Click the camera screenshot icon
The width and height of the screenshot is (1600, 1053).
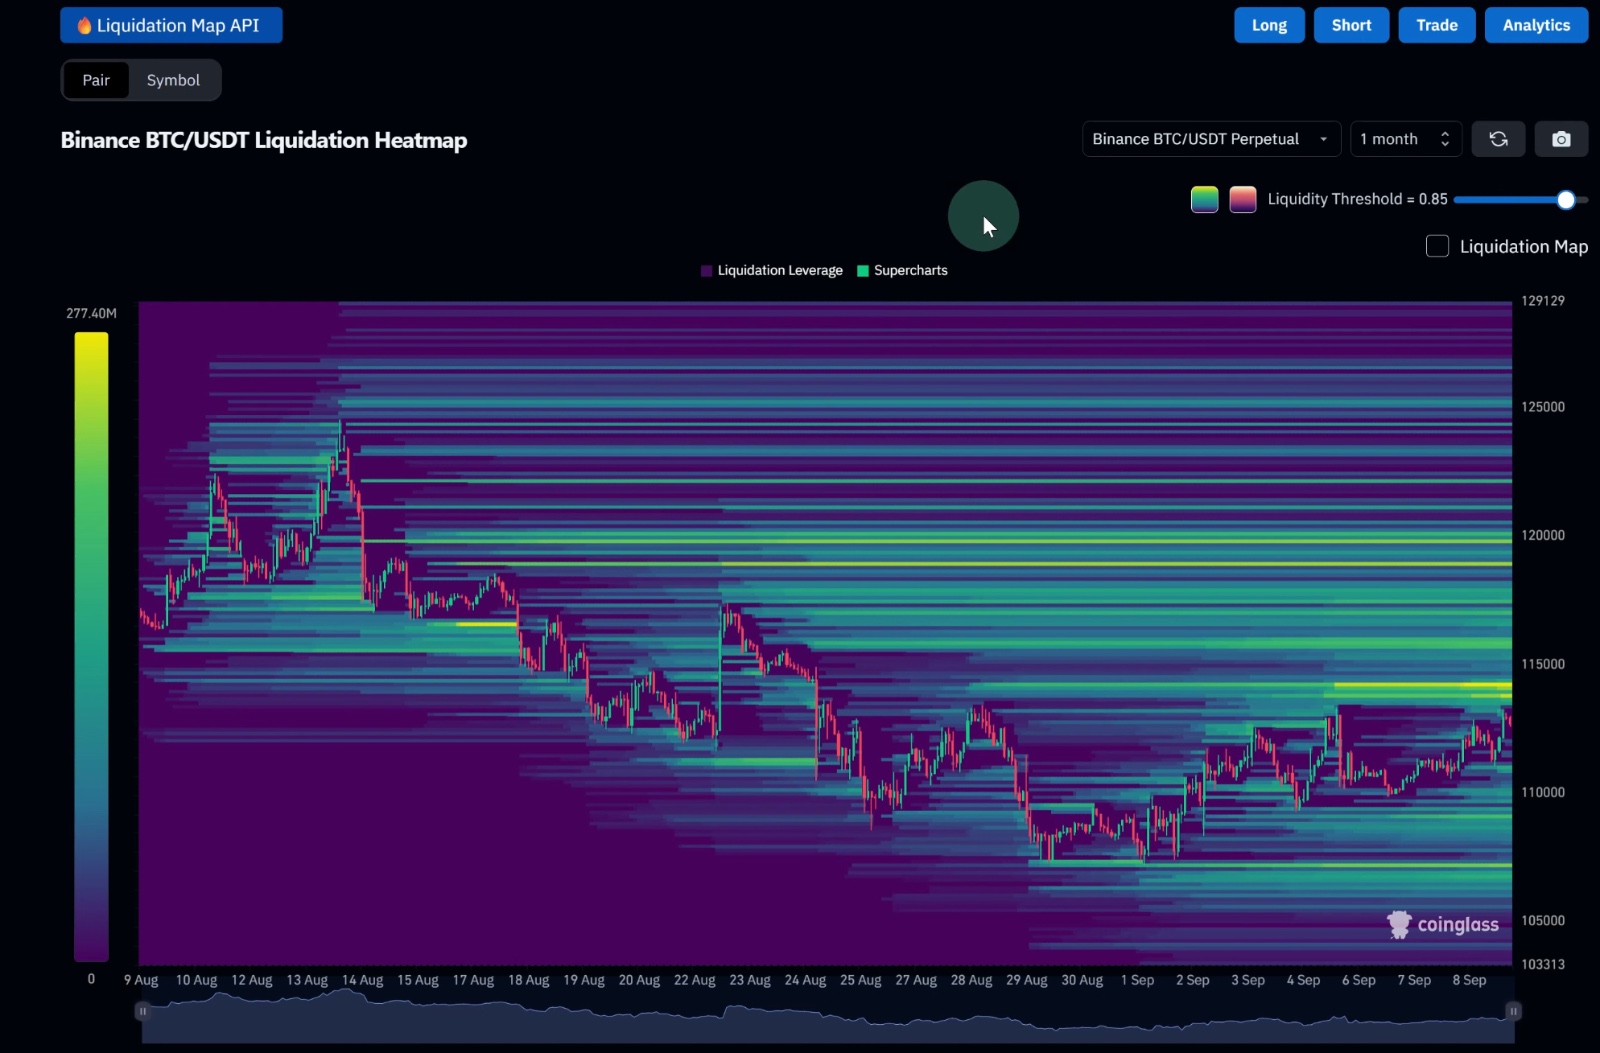point(1560,139)
